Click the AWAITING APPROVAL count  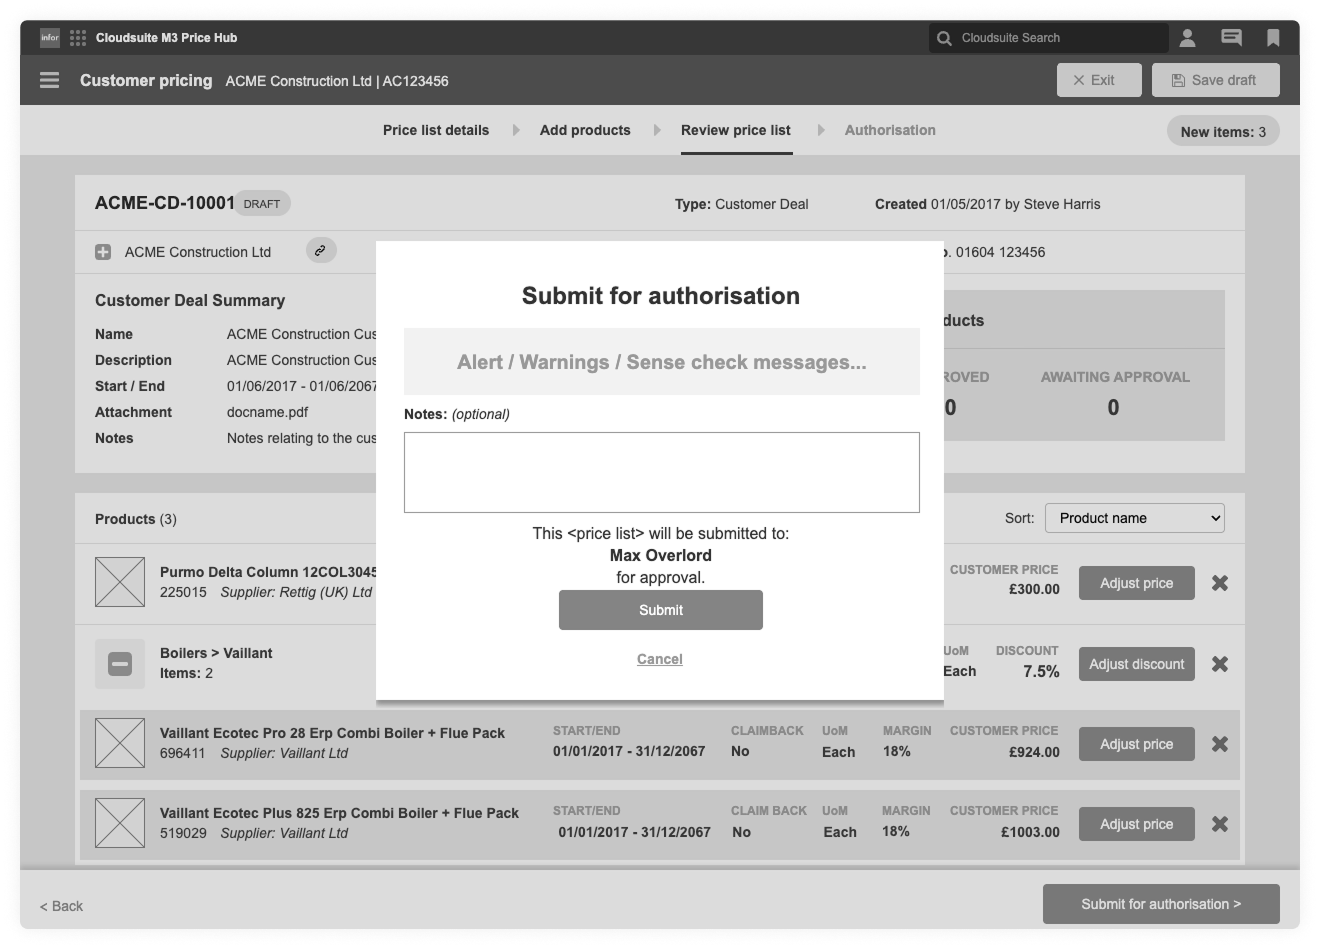[x=1113, y=407]
